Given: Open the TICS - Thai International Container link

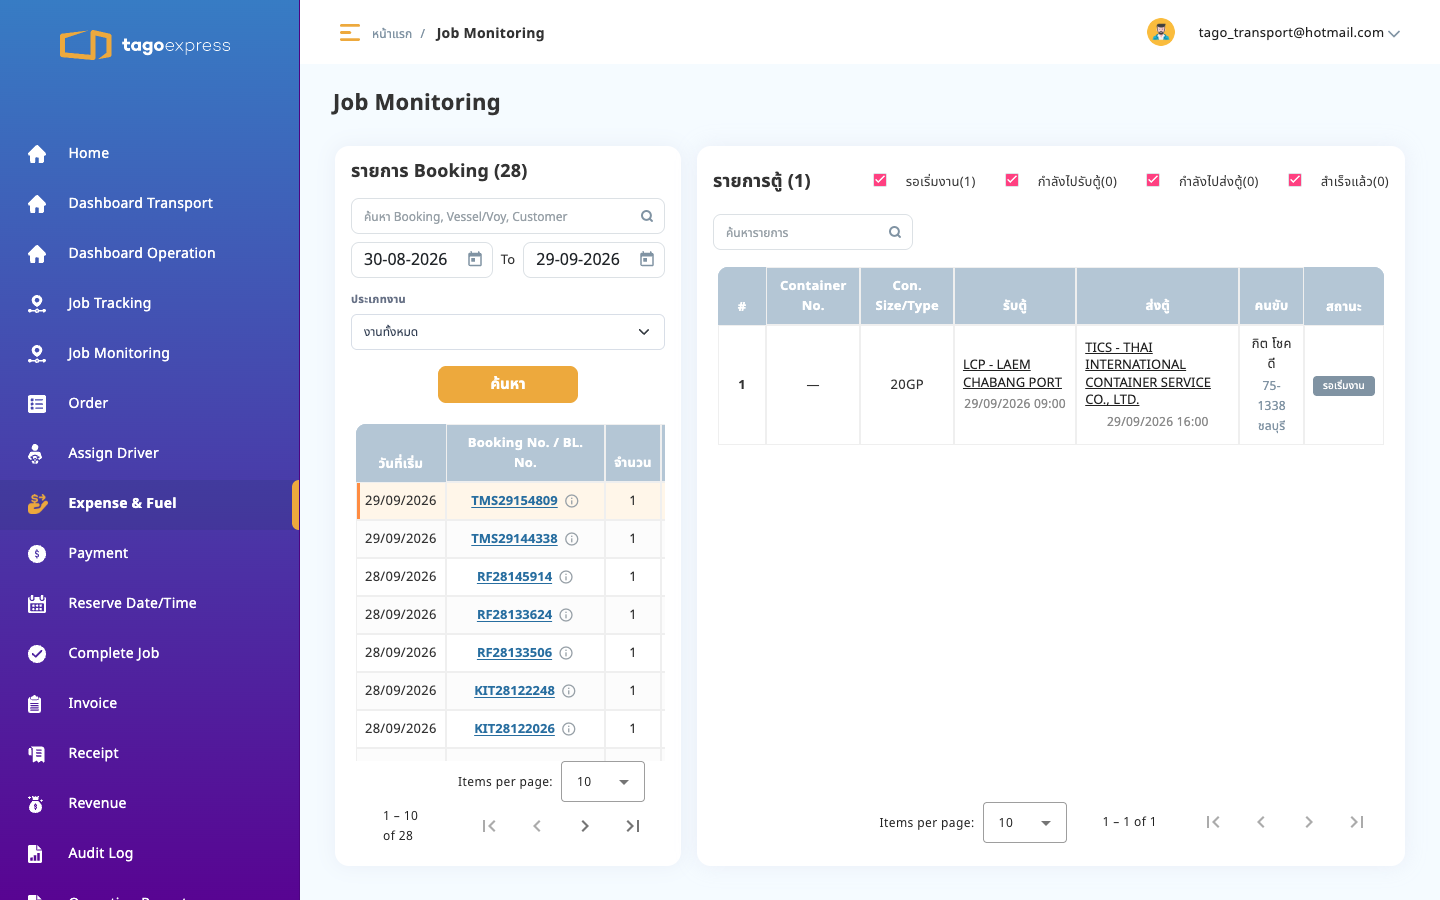Looking at the screenshot, I should coord(1148,373).
